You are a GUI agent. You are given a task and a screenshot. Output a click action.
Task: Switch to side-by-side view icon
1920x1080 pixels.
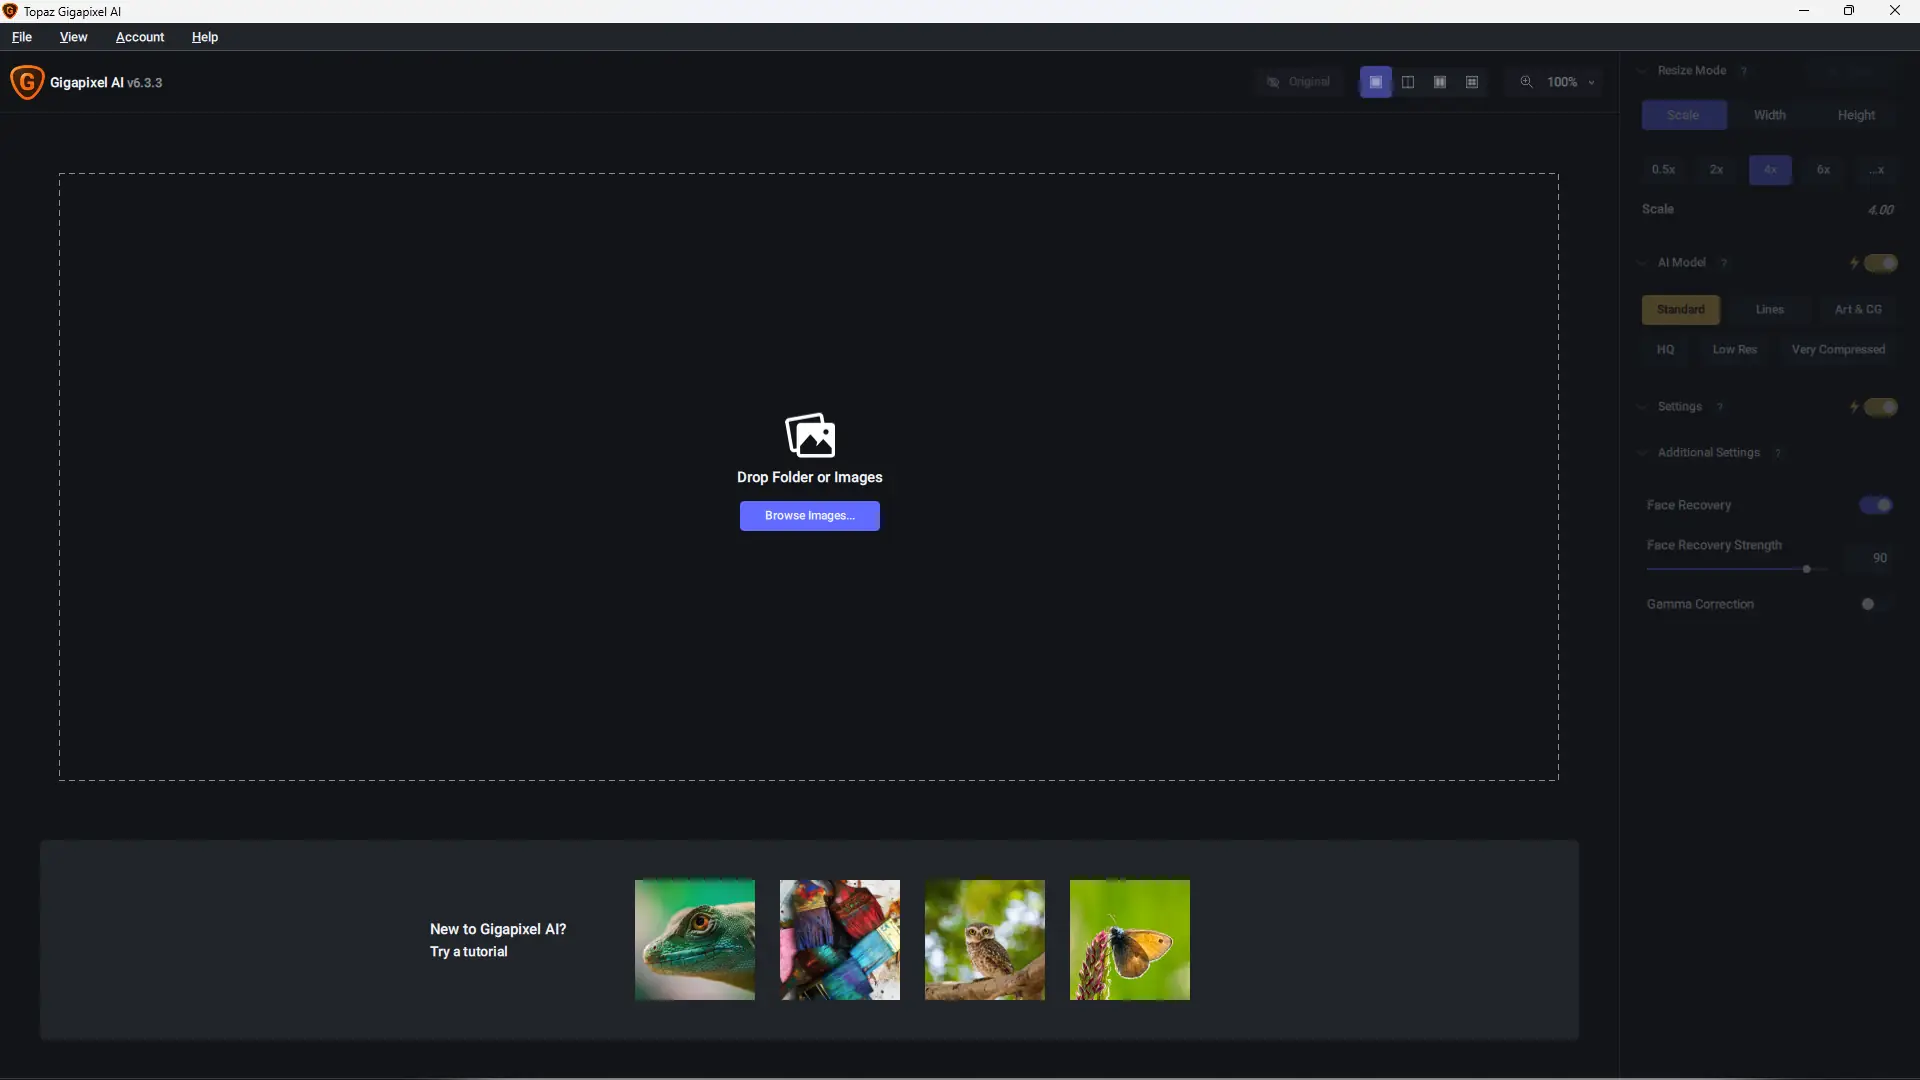point(1440,82)
